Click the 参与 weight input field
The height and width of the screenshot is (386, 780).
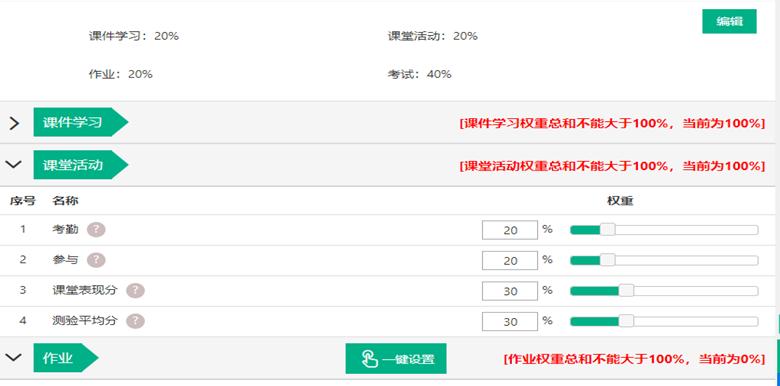click(x=510, y=261)
